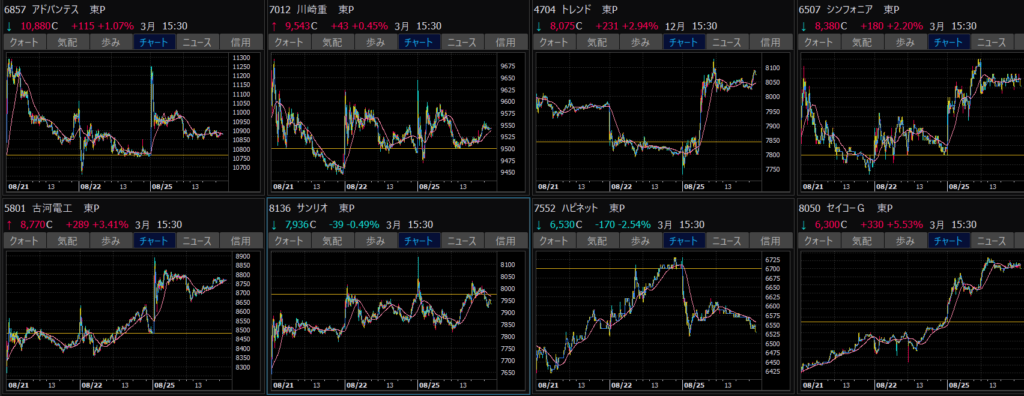Click the up arrow beside 9,543 price
The width and height of the screenshot is (1024, 396).
(x=274, y=26)
